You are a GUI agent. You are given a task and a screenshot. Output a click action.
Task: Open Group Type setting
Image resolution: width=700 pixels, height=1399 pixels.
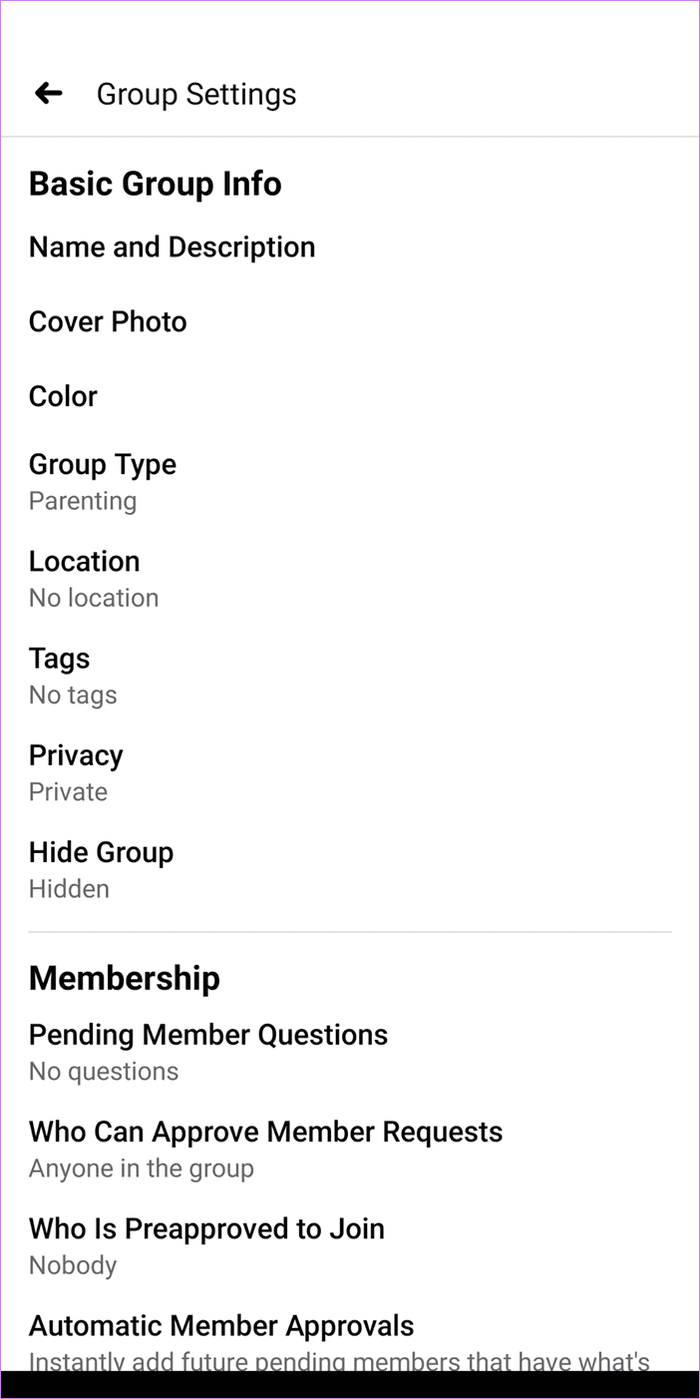[x=350, y=481]
